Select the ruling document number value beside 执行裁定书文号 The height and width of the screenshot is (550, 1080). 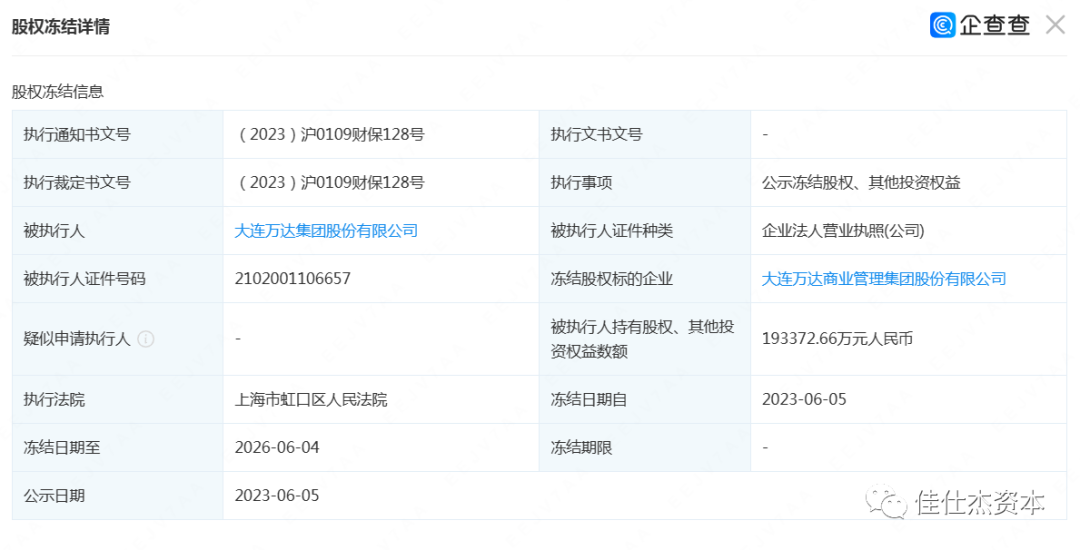tap(330, 182)
